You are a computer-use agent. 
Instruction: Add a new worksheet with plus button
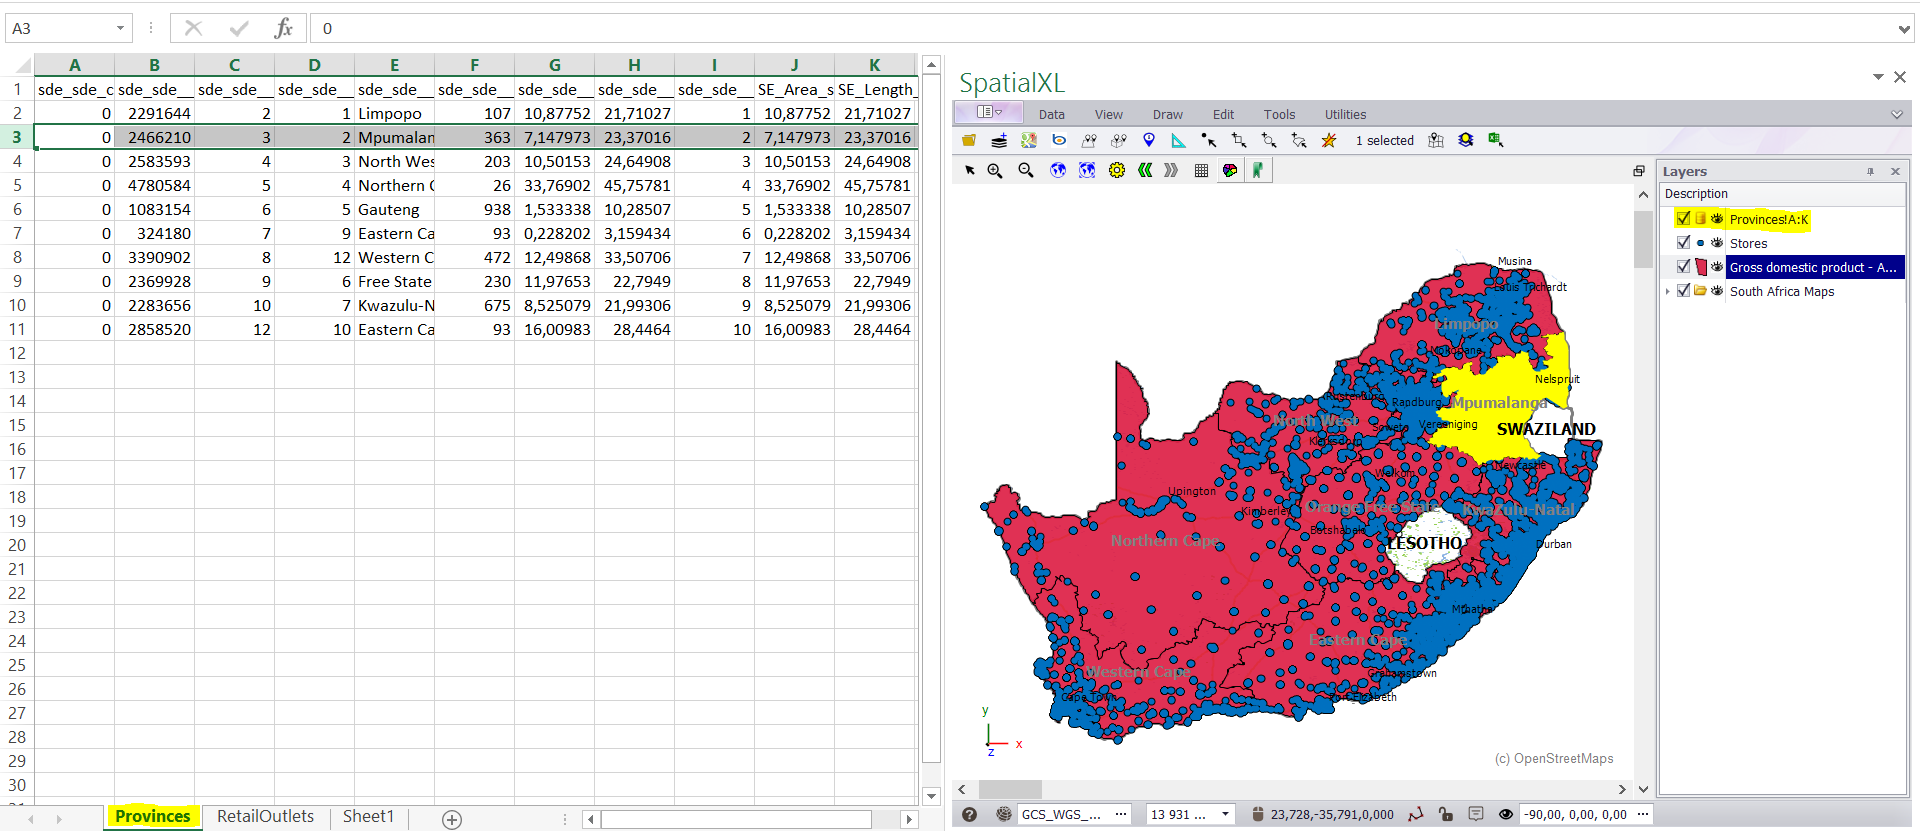tap(452, 820)
